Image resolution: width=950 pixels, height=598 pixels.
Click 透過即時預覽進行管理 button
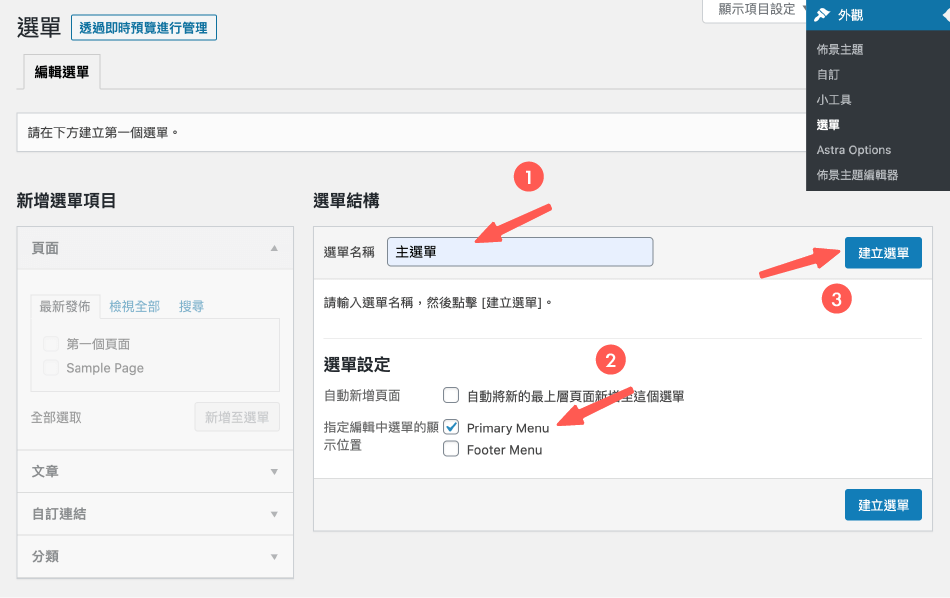click(x=144, y=28)
